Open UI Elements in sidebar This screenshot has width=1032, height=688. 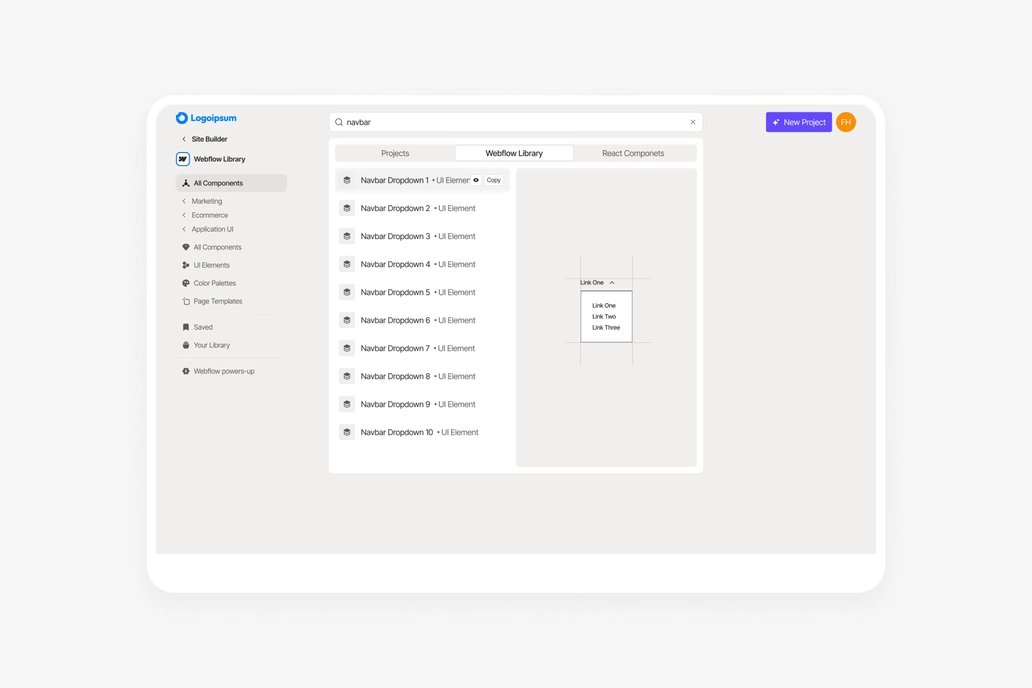click(206, 265)
